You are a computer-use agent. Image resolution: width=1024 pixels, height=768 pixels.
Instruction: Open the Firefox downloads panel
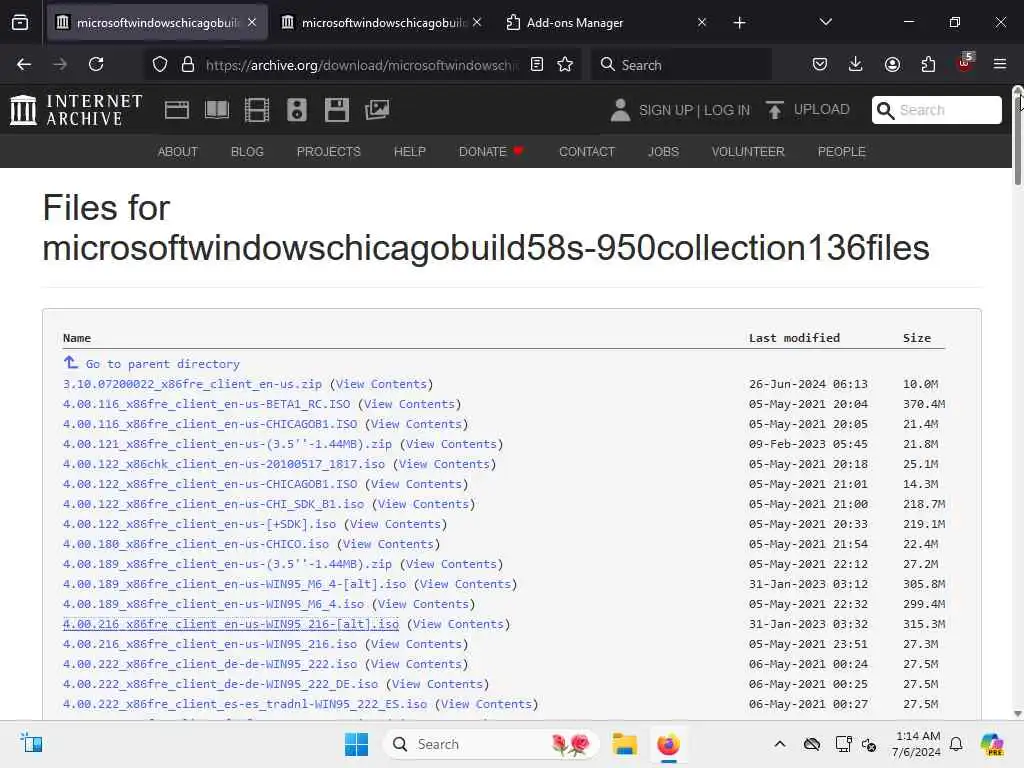(856, 64)
